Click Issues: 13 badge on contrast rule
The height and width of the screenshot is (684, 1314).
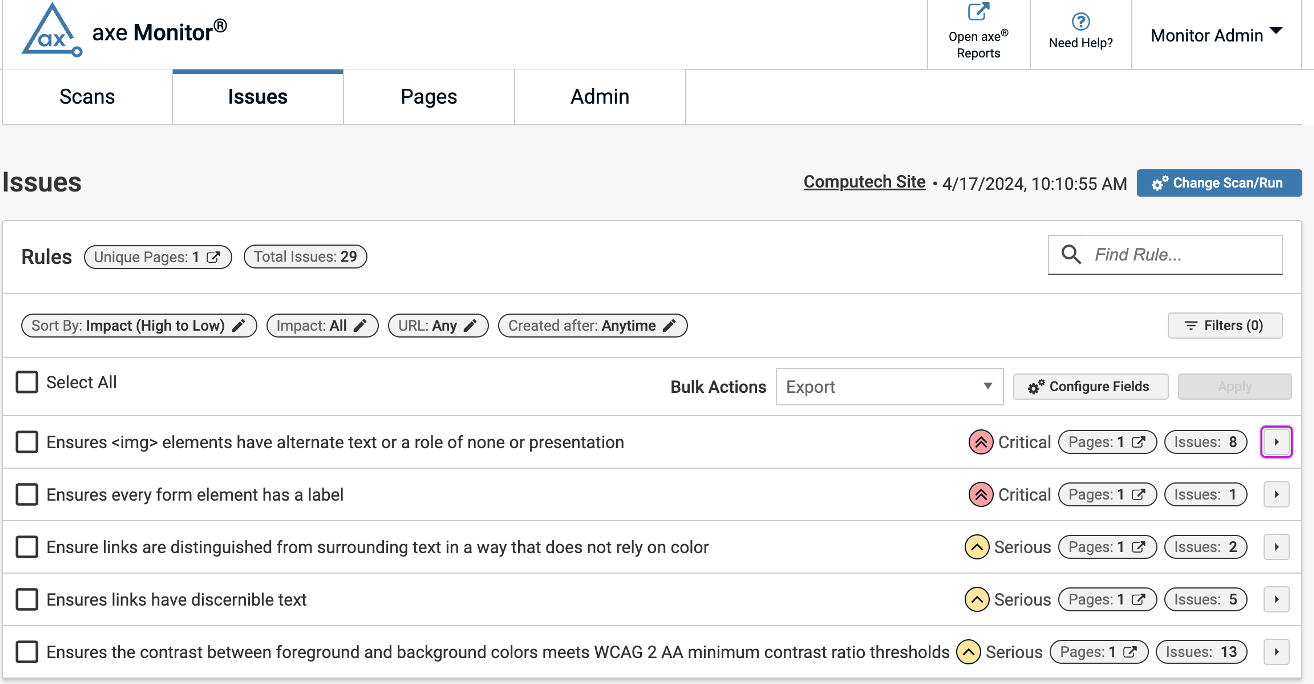tap(1201, 652)
